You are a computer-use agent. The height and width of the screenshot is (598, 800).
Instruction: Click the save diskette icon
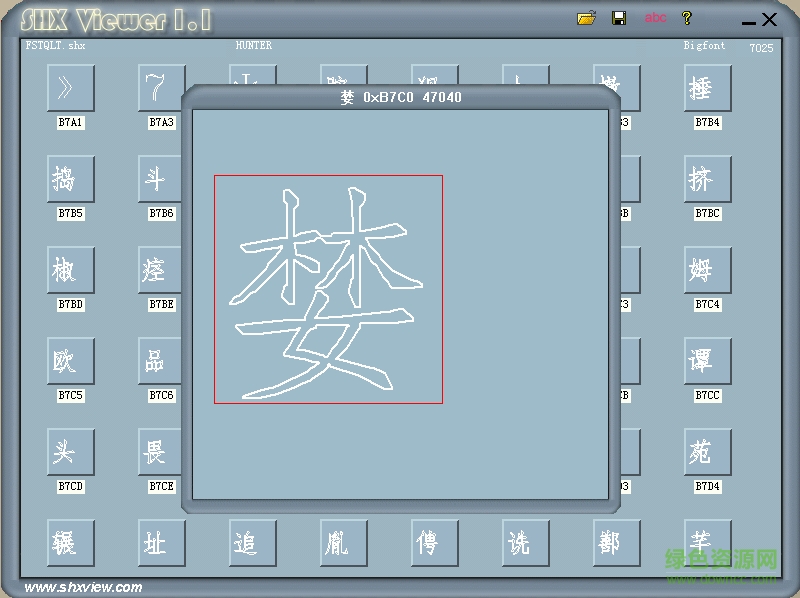coord(620,17)
